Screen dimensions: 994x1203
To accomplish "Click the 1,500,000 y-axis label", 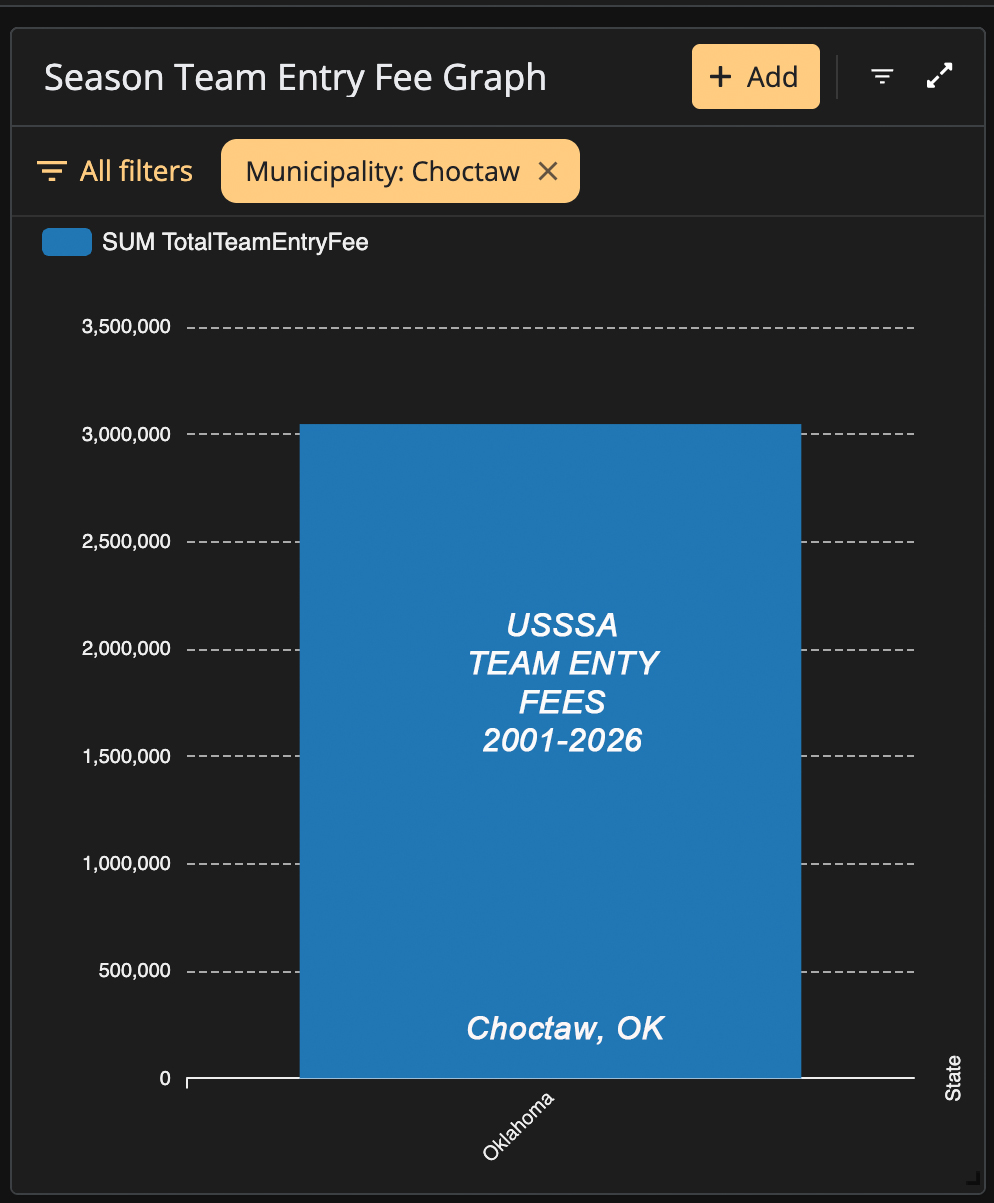I will click(x=126, y=756).
